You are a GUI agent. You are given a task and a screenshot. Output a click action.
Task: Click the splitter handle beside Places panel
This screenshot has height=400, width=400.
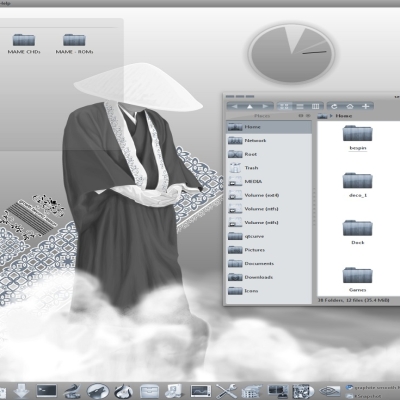314,207
